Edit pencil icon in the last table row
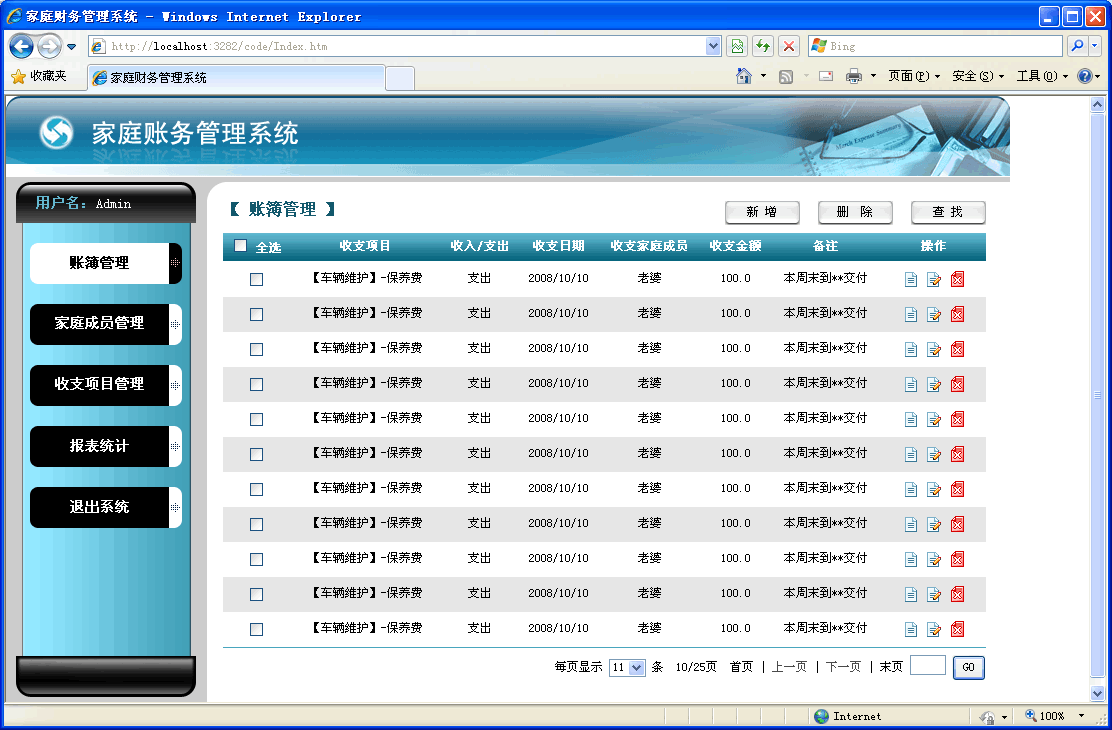1112x730 pixels. pos(934,629)
